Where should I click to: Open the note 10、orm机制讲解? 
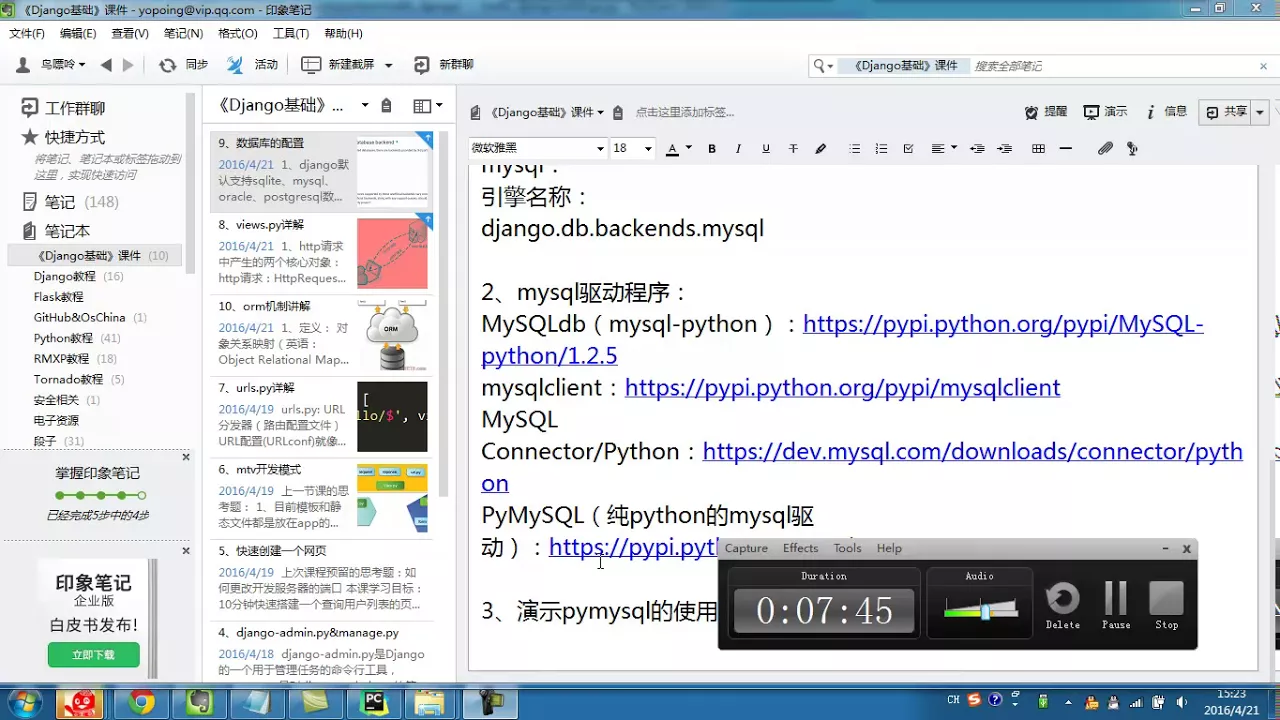(x=321, y=335)
